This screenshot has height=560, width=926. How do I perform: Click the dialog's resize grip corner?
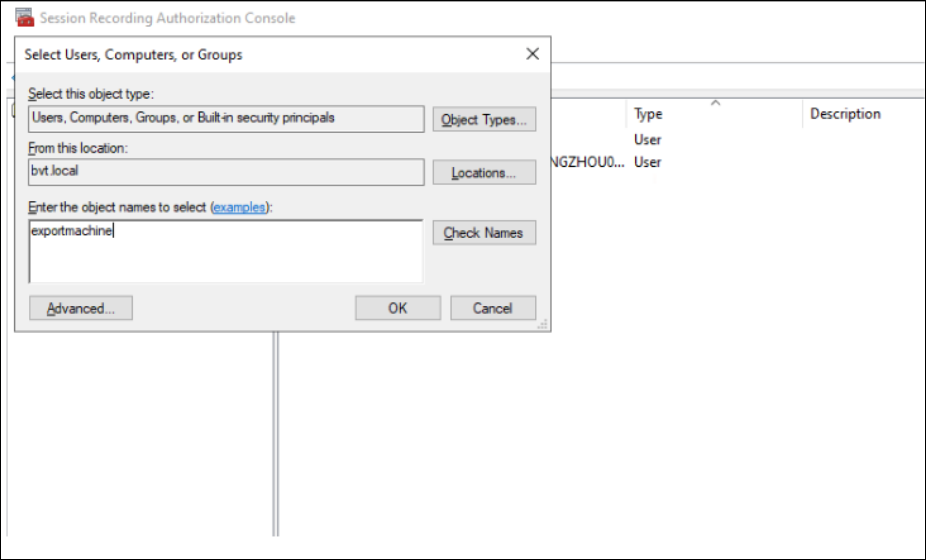(543, 325)
